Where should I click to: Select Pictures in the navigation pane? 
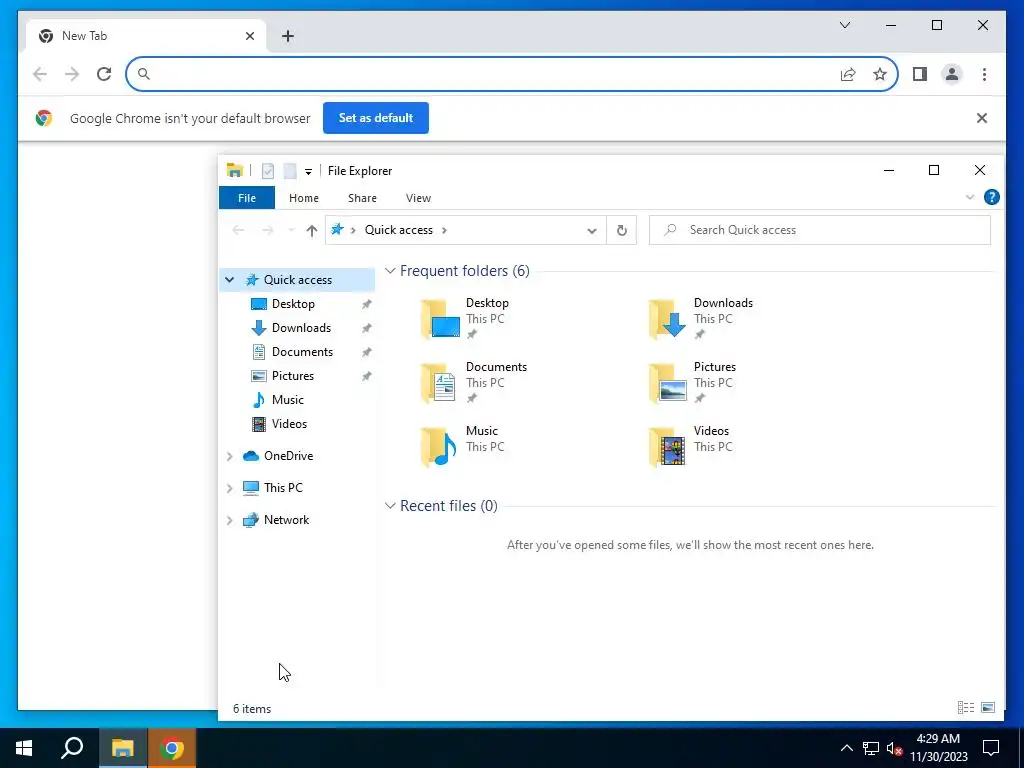[x=293, y=376]
